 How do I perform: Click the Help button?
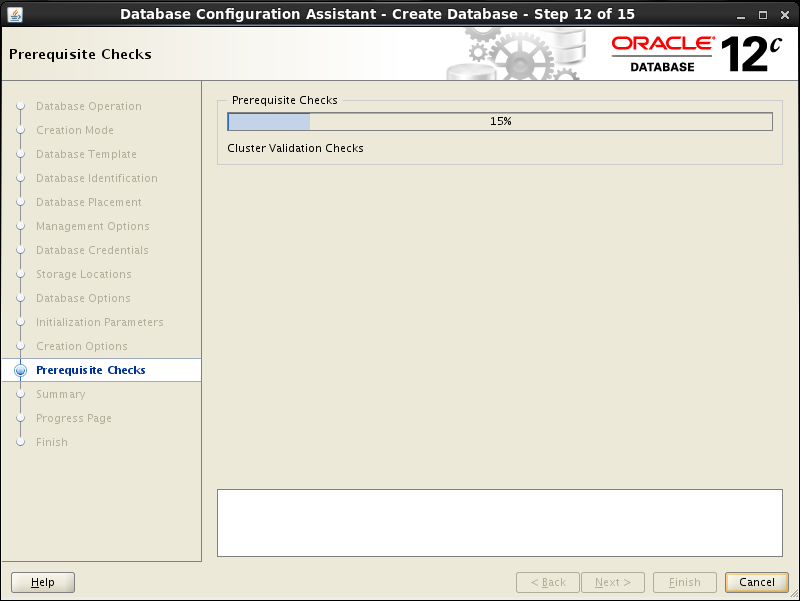pos(43,582)
